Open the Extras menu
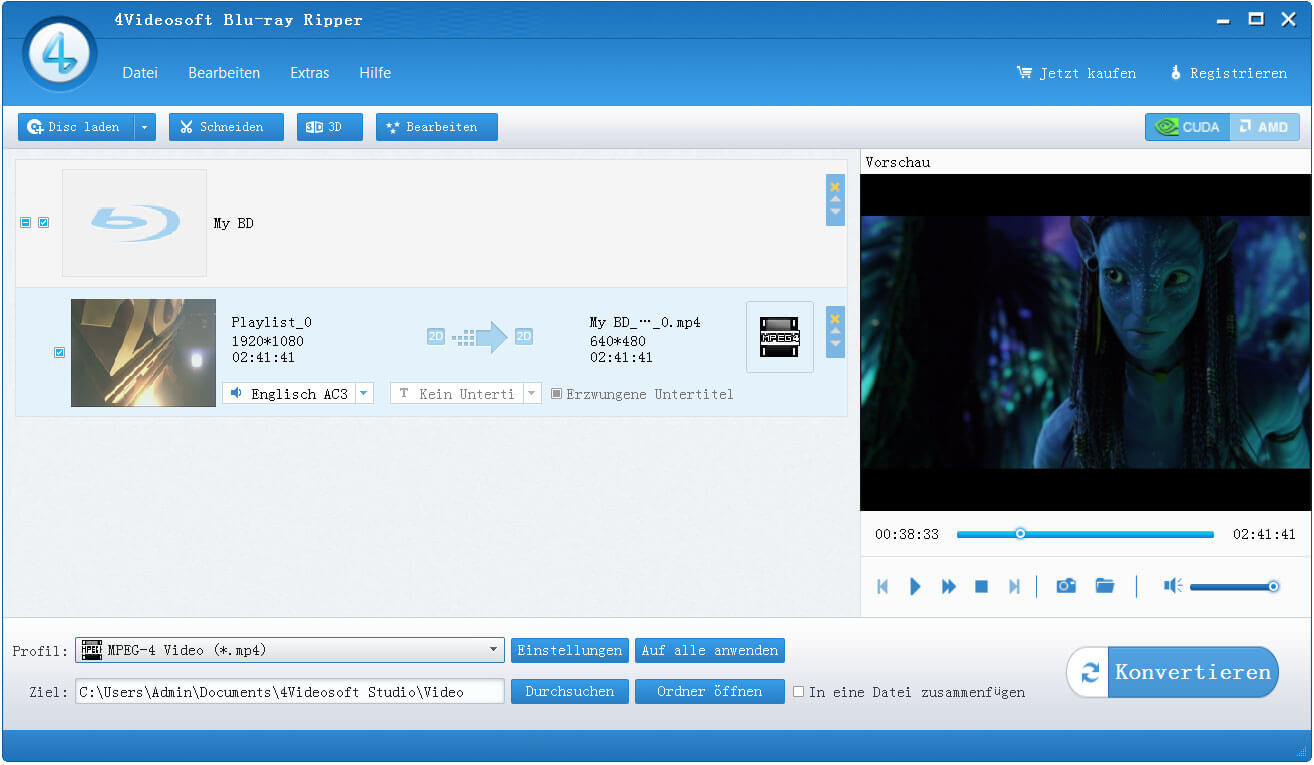Viewport: 1314px width, 765px height. [x=310, y=73]
